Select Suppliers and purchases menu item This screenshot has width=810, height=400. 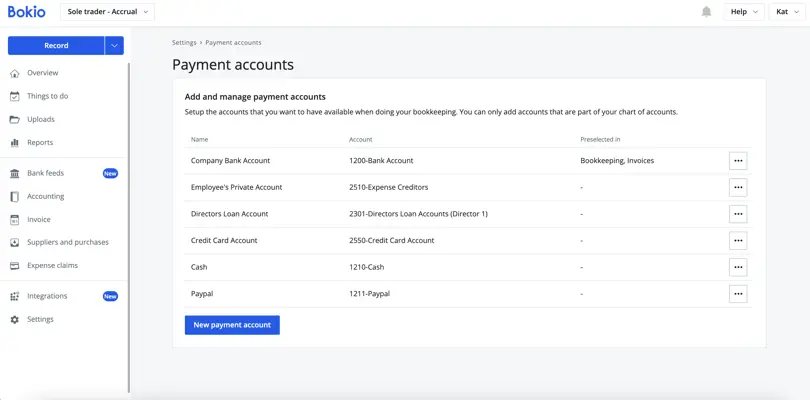[68, 242]
